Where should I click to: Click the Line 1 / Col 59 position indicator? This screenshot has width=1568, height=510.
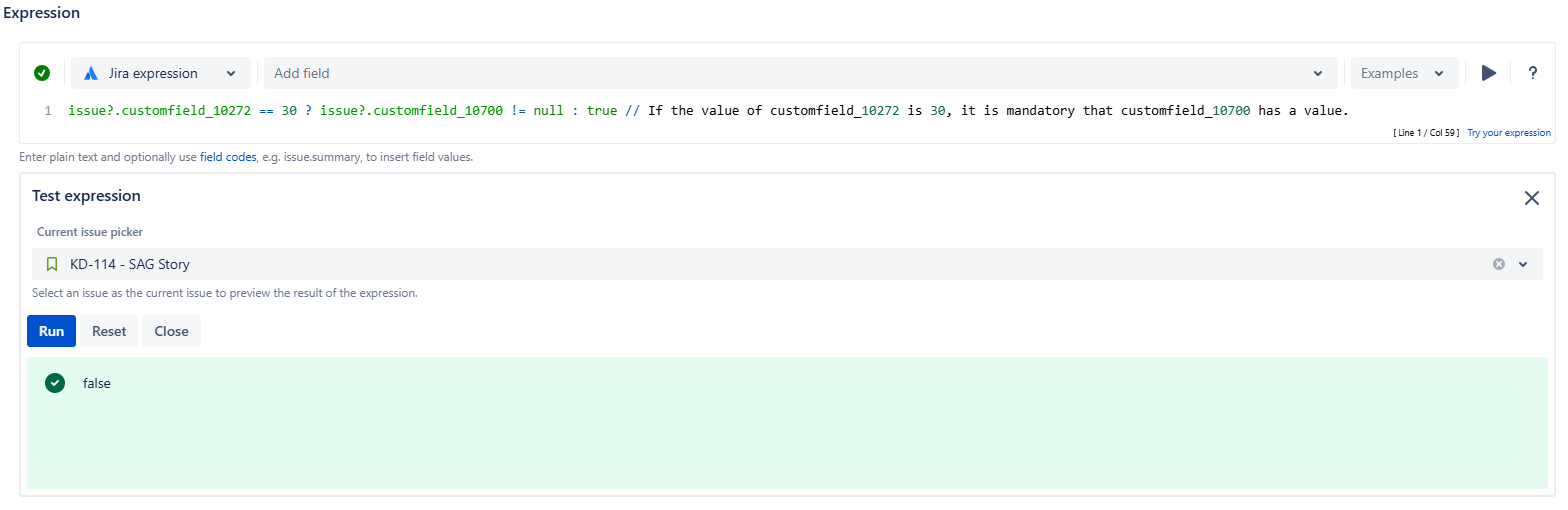[x=1426, y=133]
